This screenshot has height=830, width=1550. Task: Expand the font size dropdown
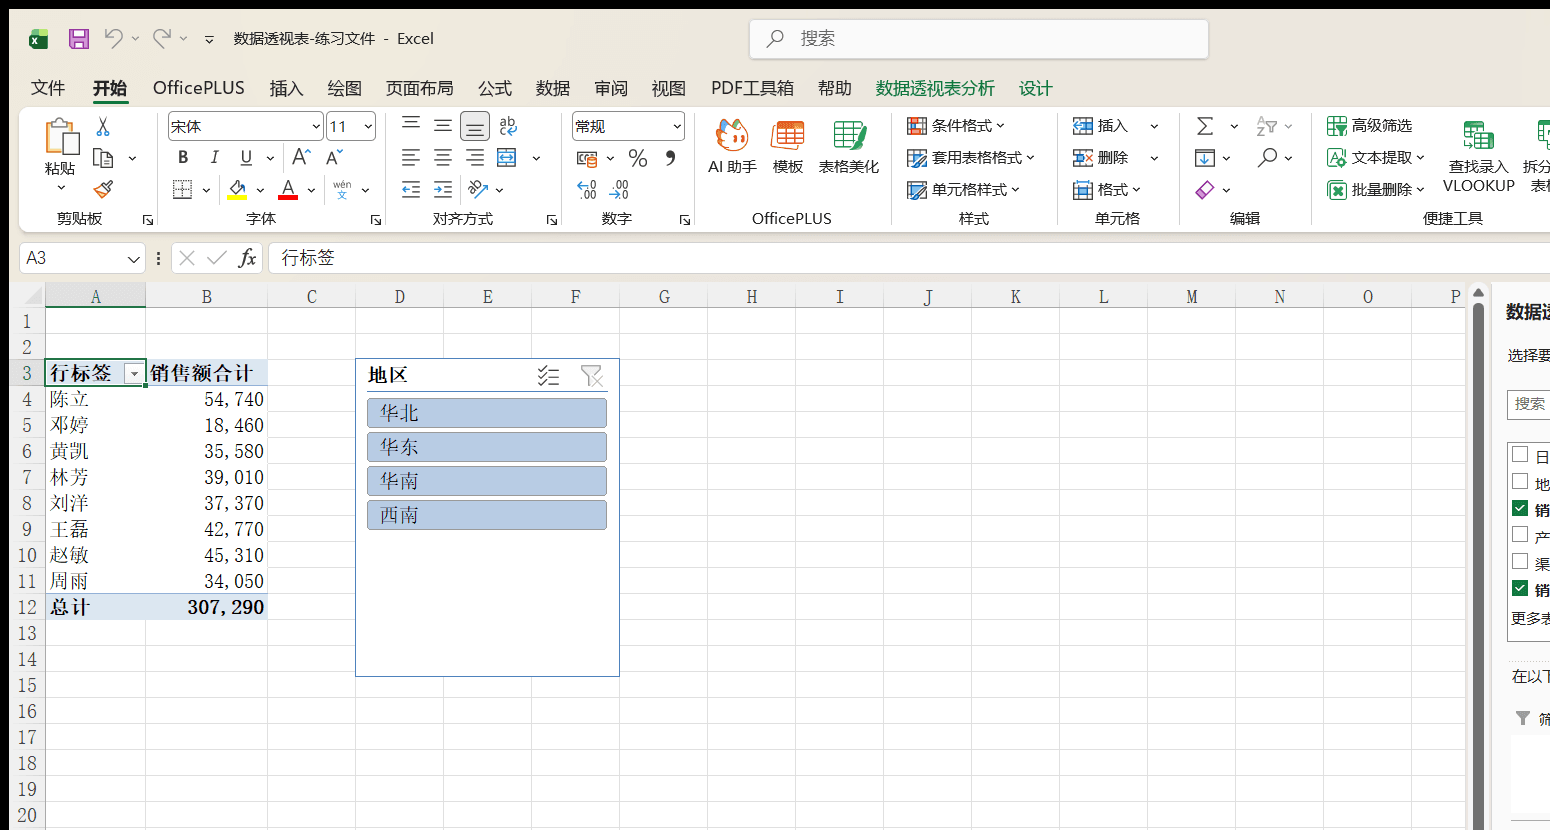coord(368,126)
